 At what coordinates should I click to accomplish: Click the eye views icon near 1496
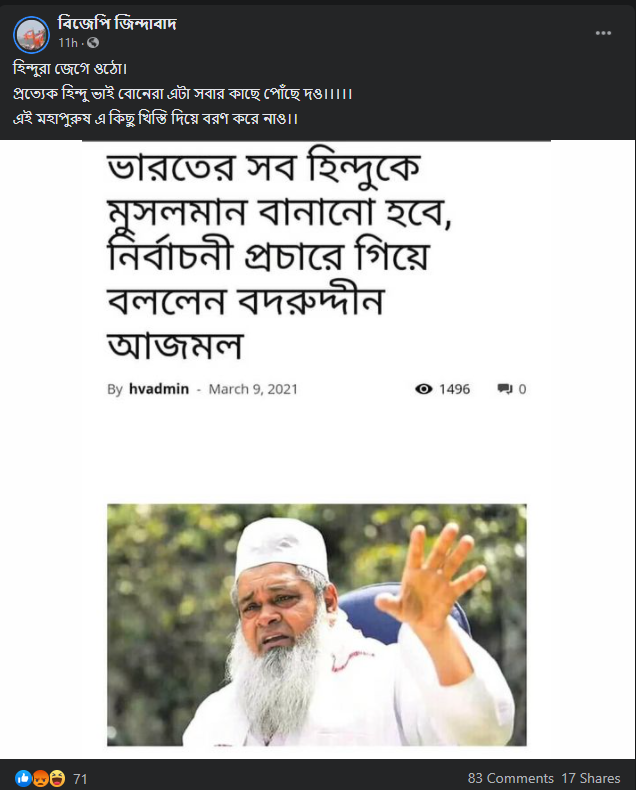[423, 389]
